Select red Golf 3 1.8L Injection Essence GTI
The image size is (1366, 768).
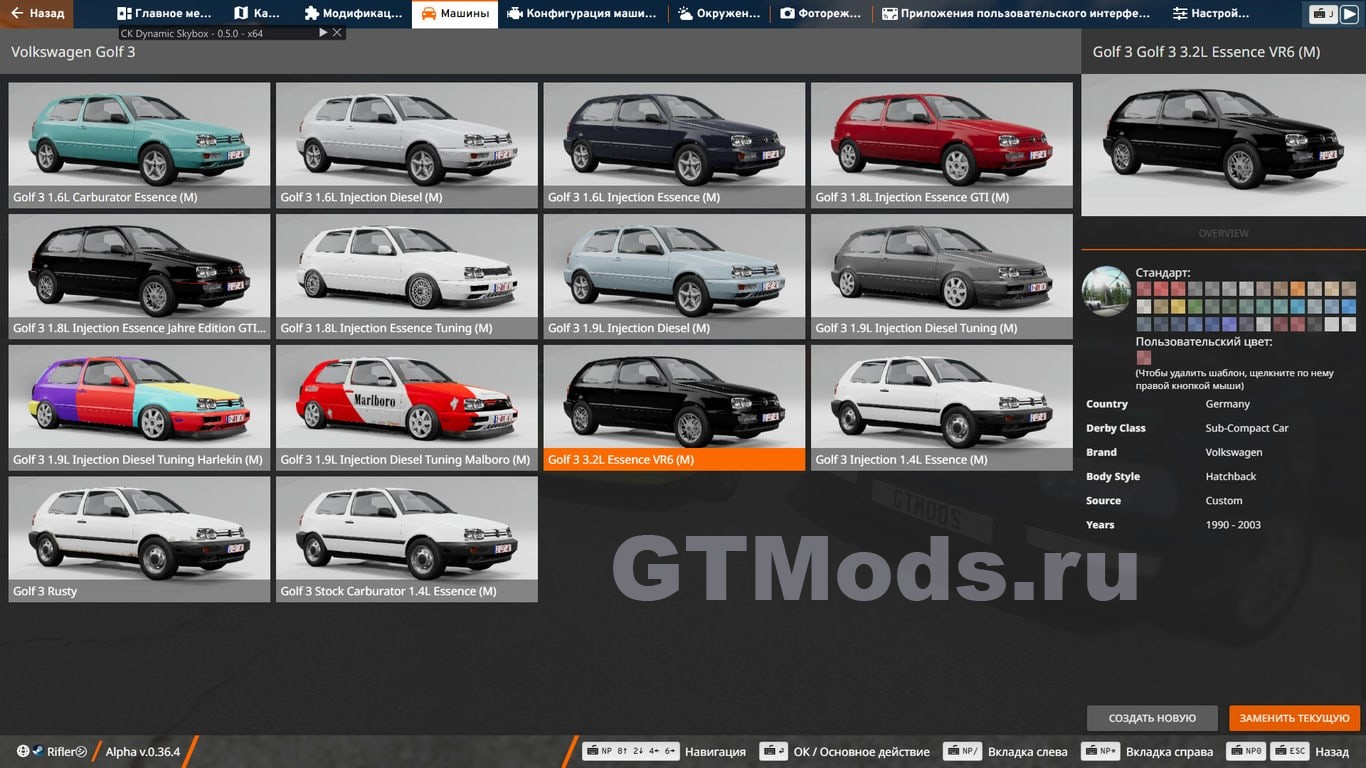coord(942,145)
